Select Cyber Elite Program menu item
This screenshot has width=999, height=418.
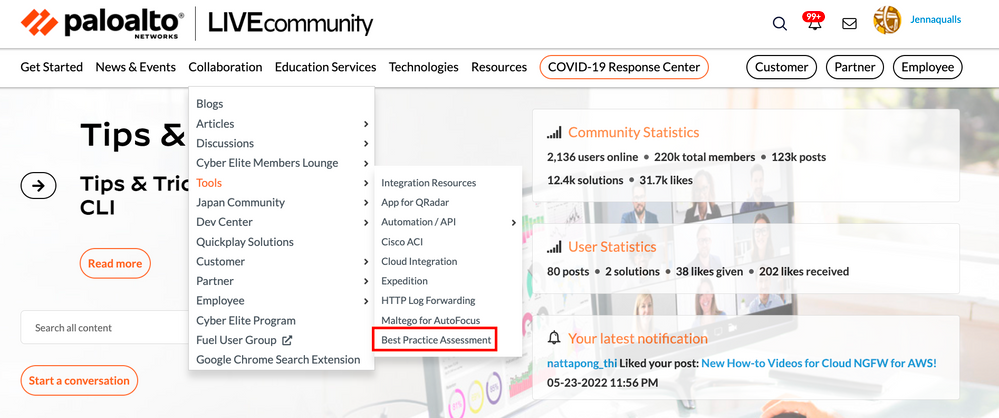[x=246, y=321]
